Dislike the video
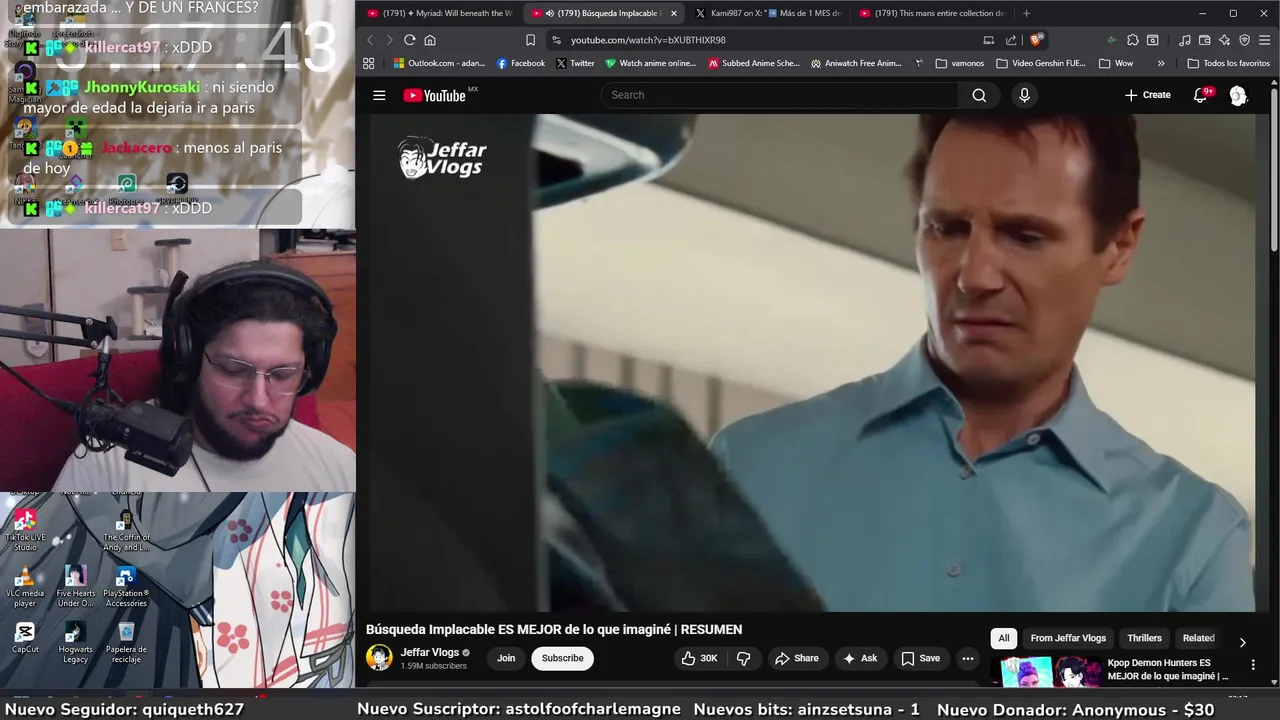Image resolution: width=1280 pixels, height=720 pixels. [743, 658]
